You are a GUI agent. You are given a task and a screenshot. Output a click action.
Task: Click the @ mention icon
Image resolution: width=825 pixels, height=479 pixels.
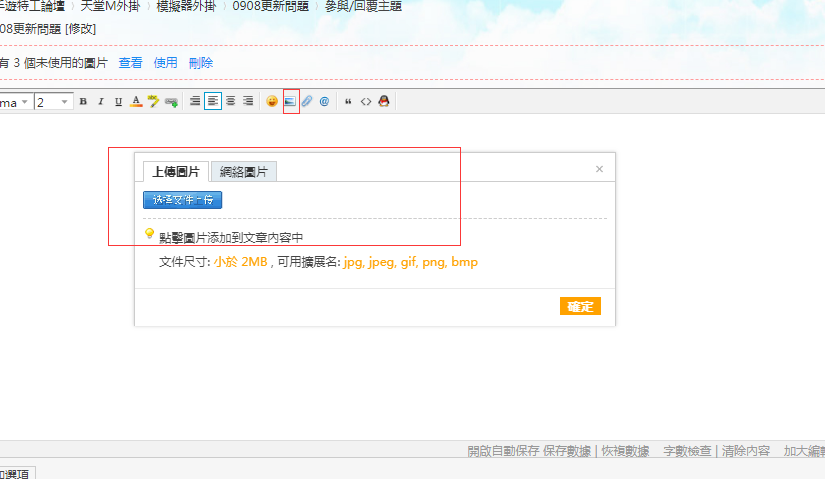[x=325, y=101]
